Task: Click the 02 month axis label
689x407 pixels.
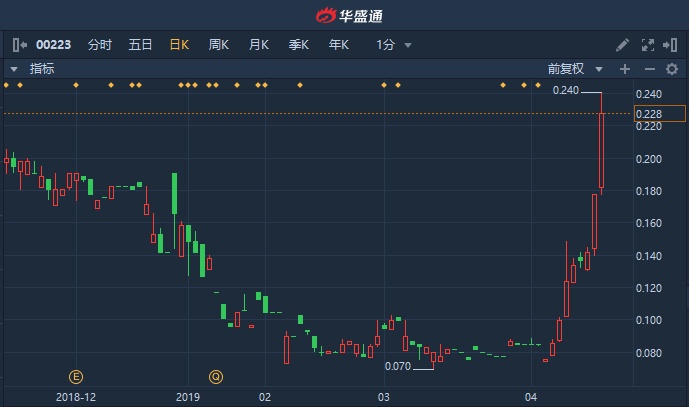Action: (x=265, y=397)
